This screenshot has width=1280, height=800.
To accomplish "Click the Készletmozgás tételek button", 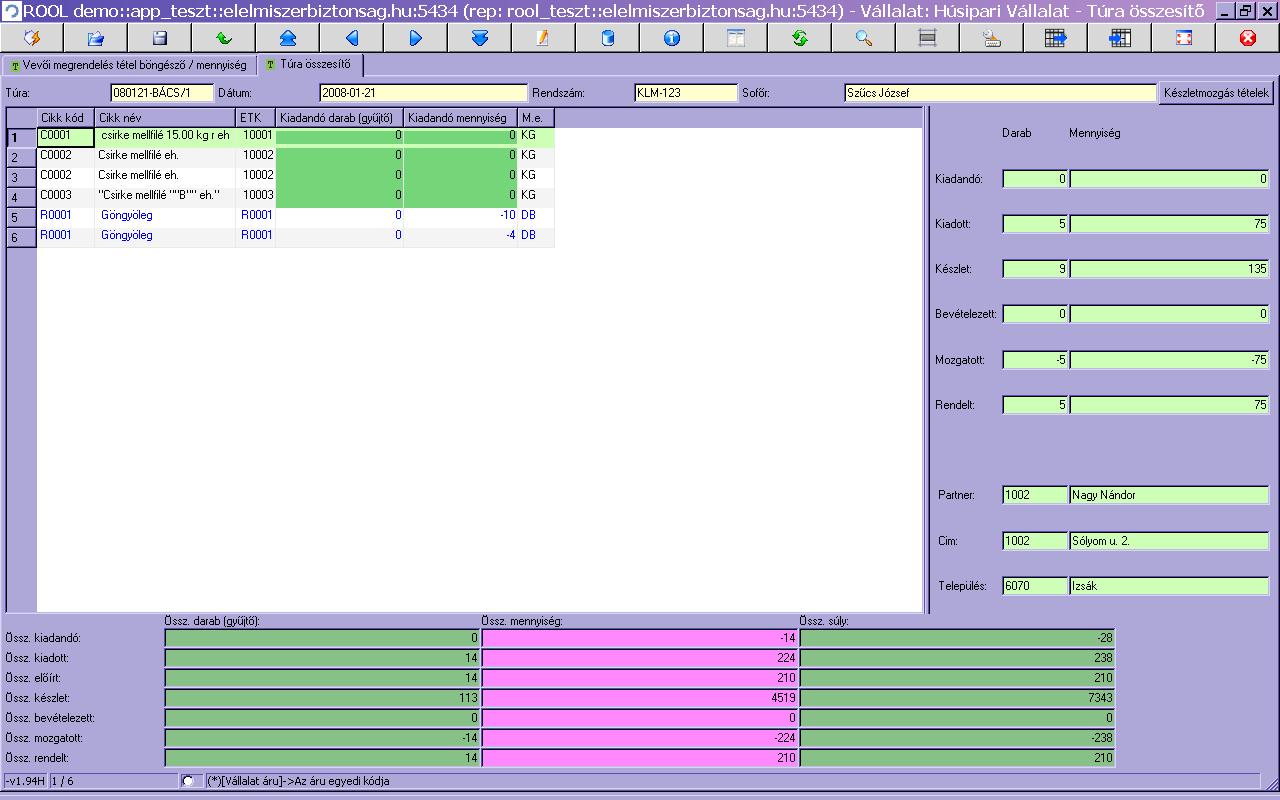I will pos(1216,93).
